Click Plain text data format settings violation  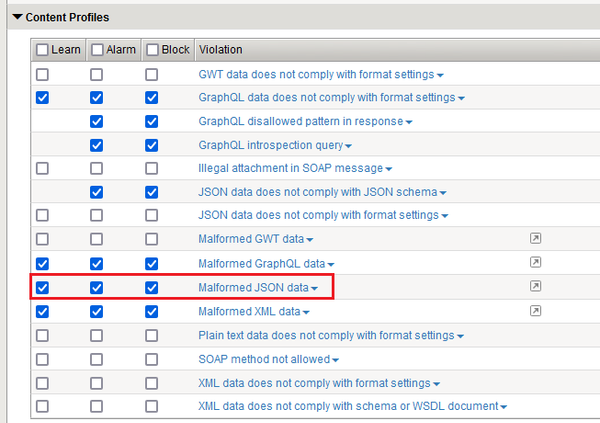click(x=326, y=335)
